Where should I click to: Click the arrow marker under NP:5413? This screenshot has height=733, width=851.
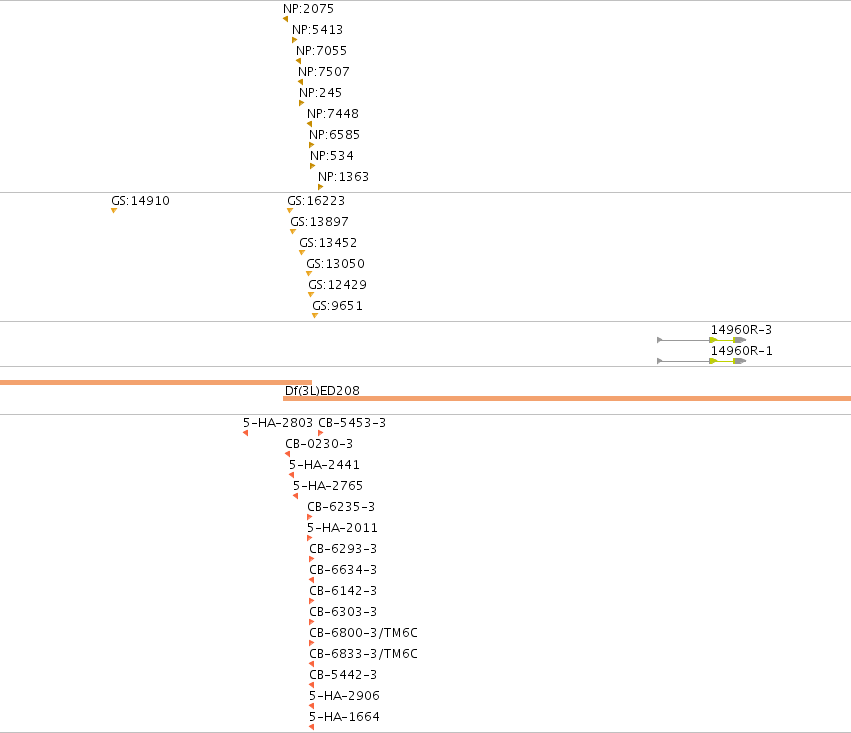(294, 40)
